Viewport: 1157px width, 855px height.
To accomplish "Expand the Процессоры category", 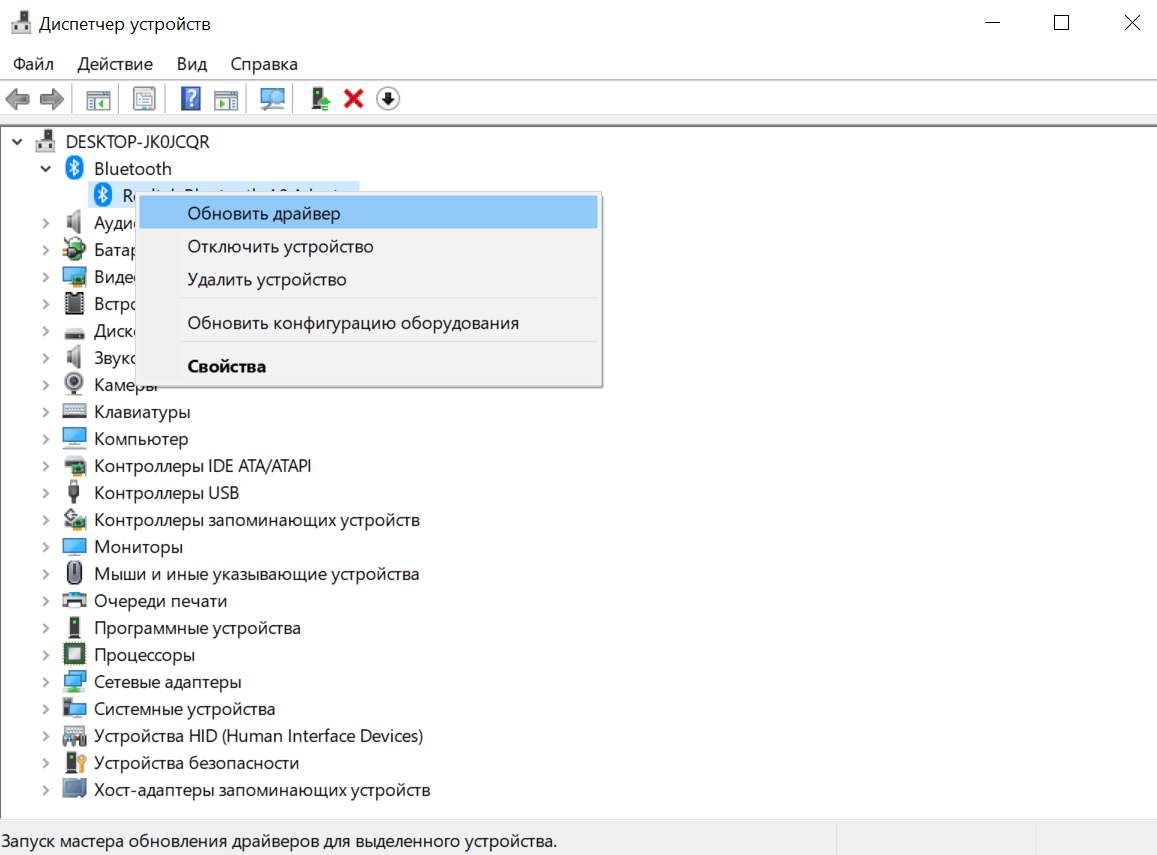I will [46, 655].
